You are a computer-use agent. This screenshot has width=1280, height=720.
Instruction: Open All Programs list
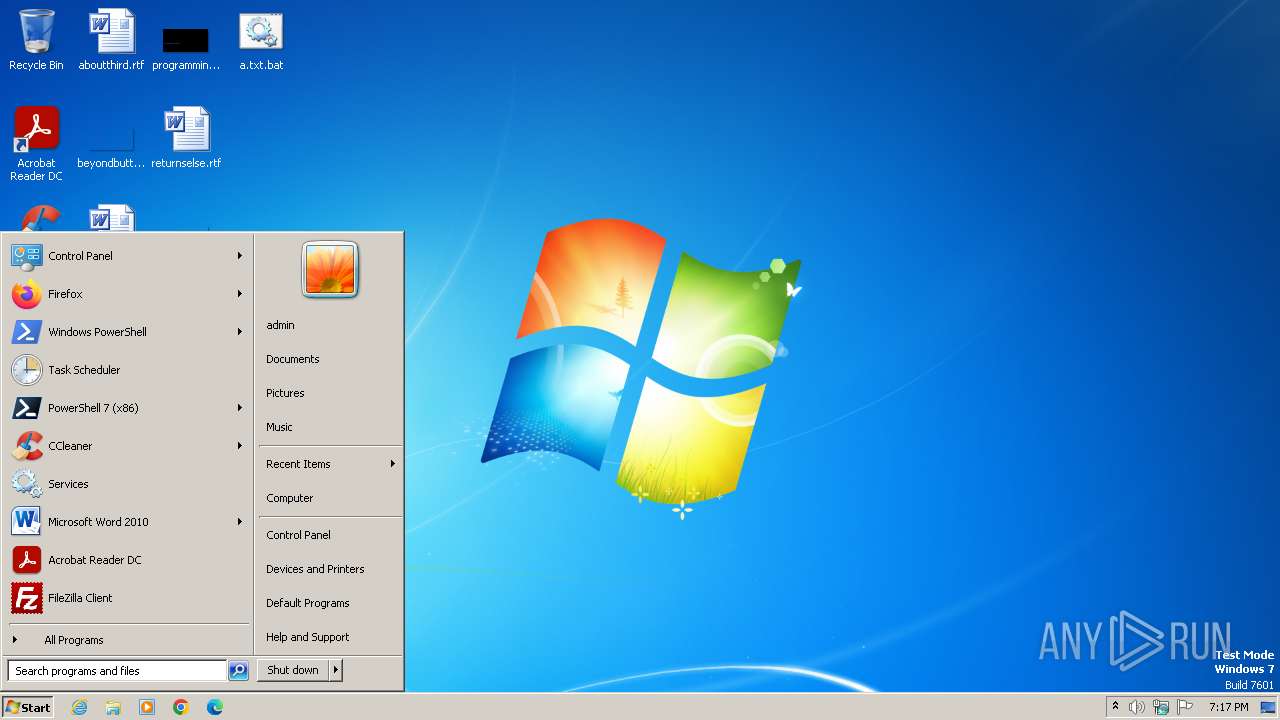pos(127,640)
